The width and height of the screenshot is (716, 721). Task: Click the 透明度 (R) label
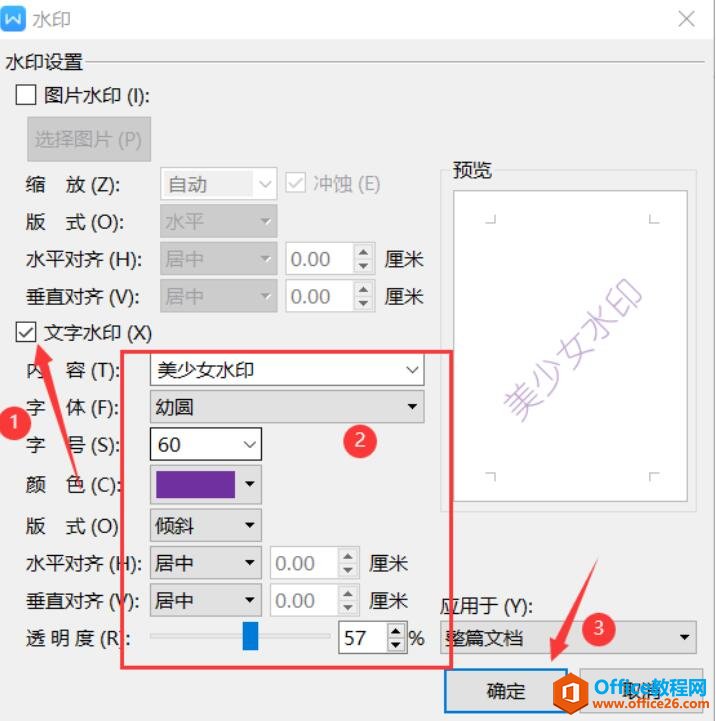point(78,638)
